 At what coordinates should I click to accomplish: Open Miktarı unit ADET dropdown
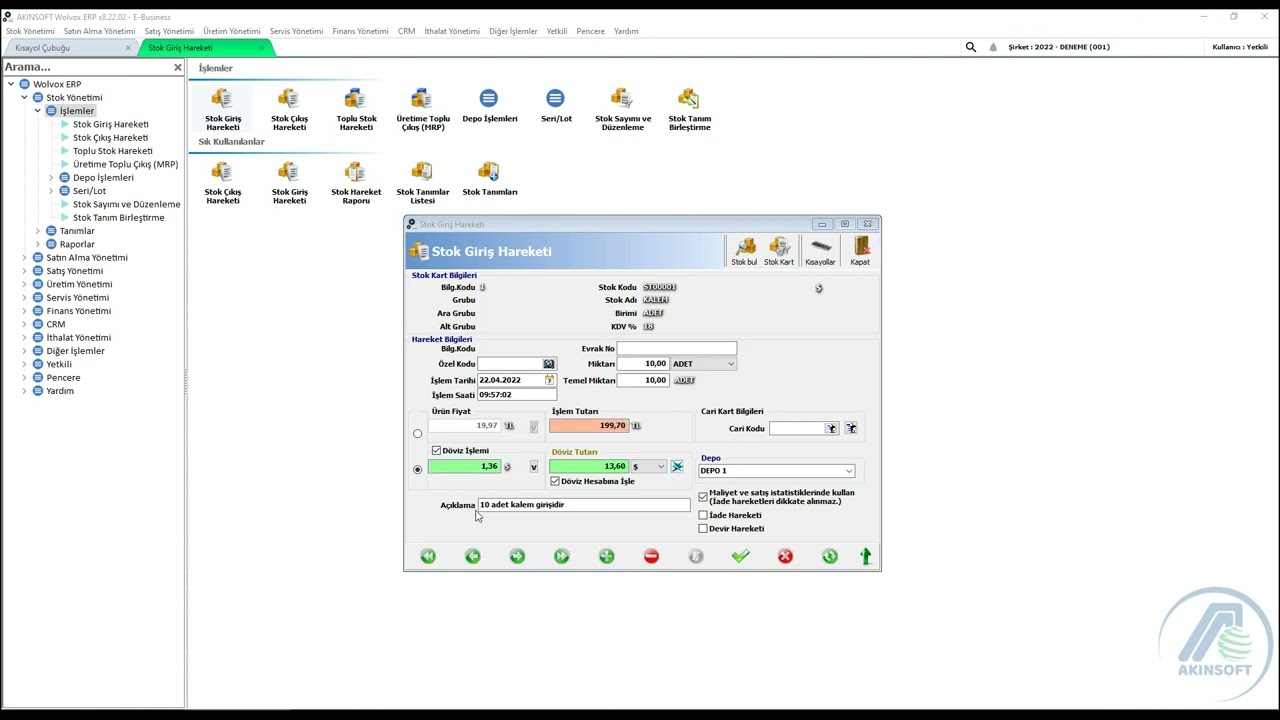(x=704, y=364)
